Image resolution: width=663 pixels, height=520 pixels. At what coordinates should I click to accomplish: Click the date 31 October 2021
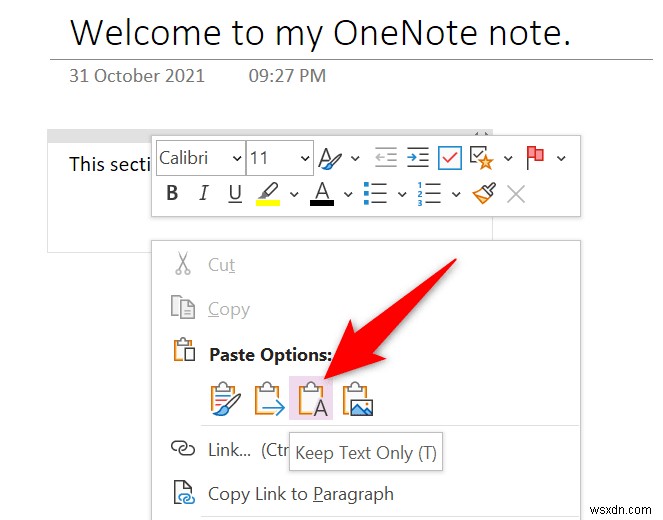tap(137, 76)
